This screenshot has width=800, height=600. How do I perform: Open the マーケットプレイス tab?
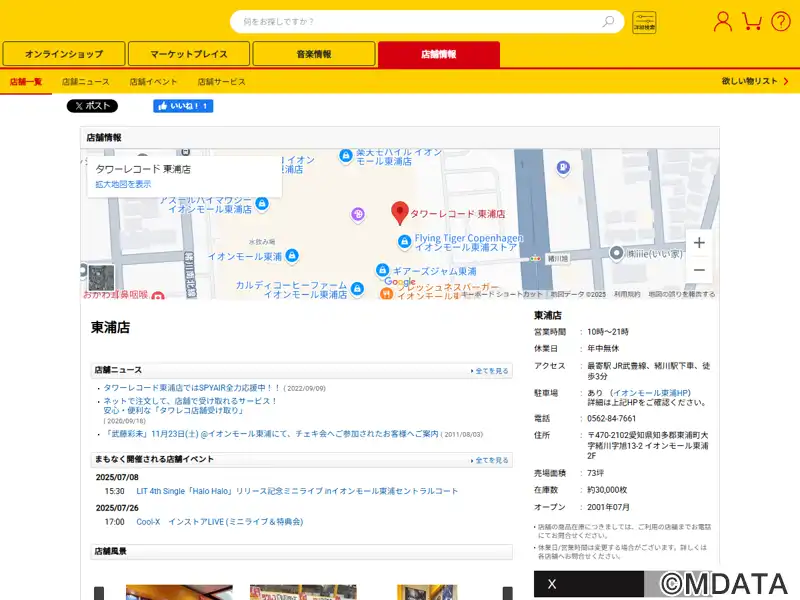point(189,54)
